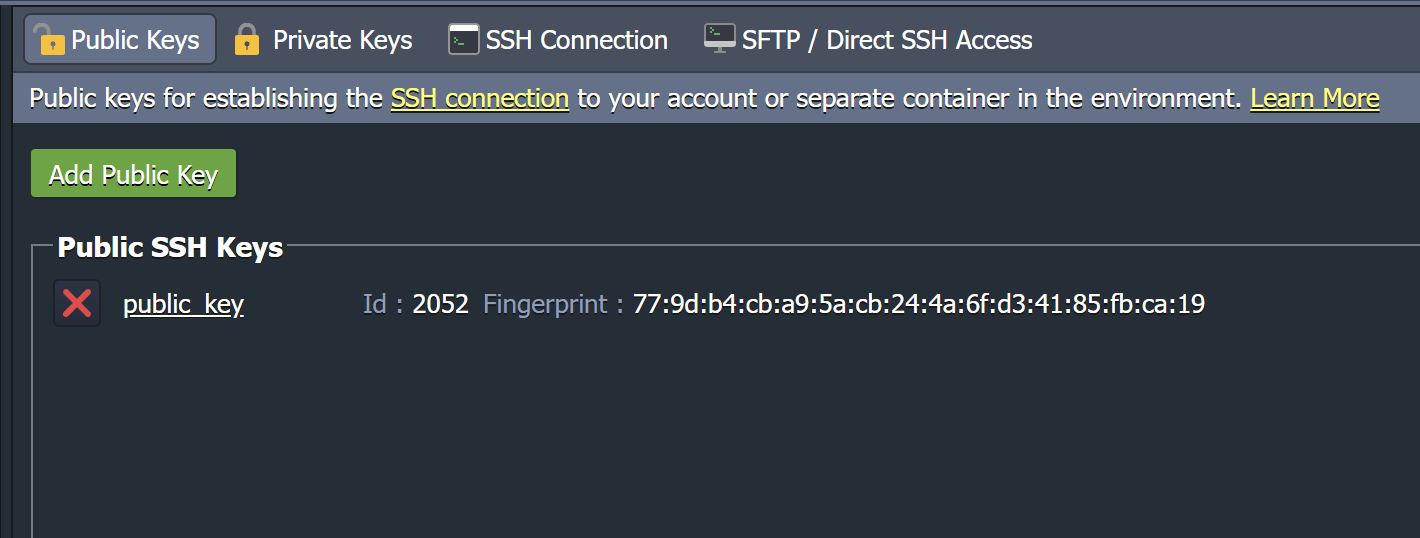Viewport: 1420px width, 538px height.
Task: Click the open padlock icon on Public Keys
Action: (48, 40)
